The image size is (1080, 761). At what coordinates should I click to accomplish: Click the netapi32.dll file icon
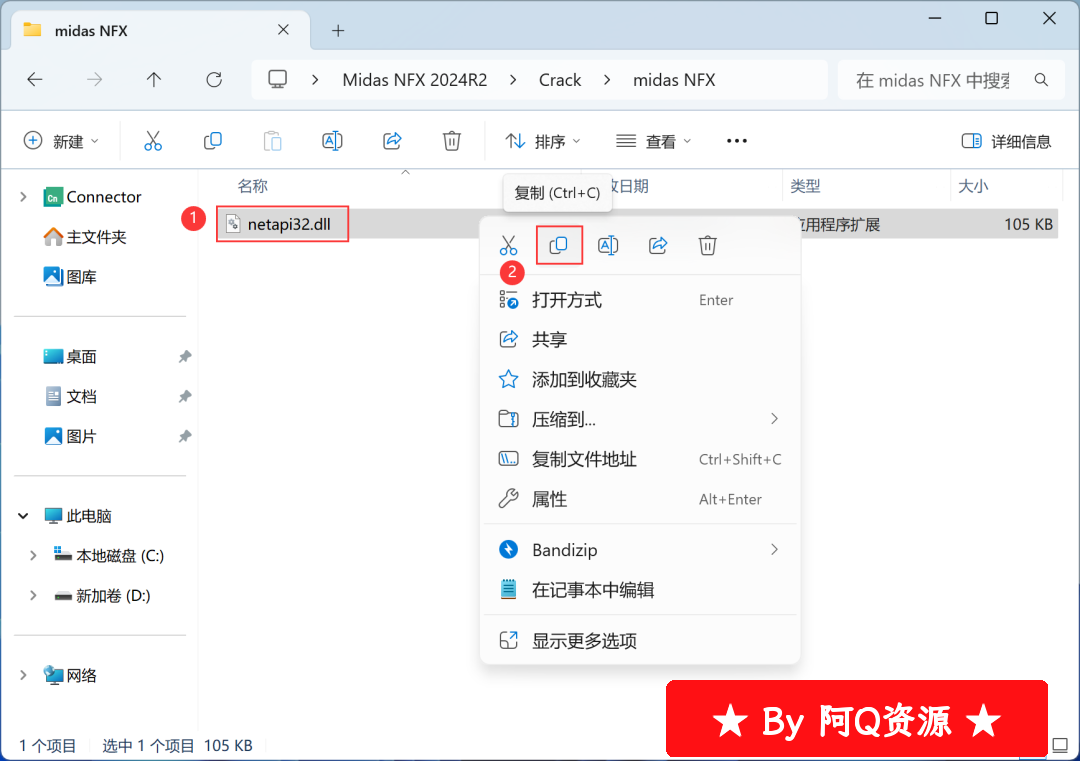233,224
